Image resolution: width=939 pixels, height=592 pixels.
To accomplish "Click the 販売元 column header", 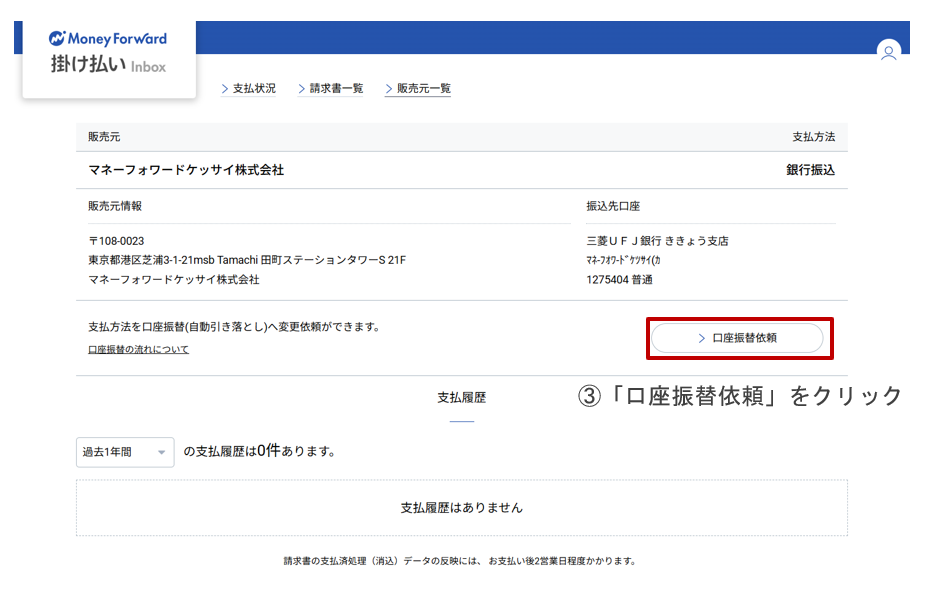I will [104, 136].
